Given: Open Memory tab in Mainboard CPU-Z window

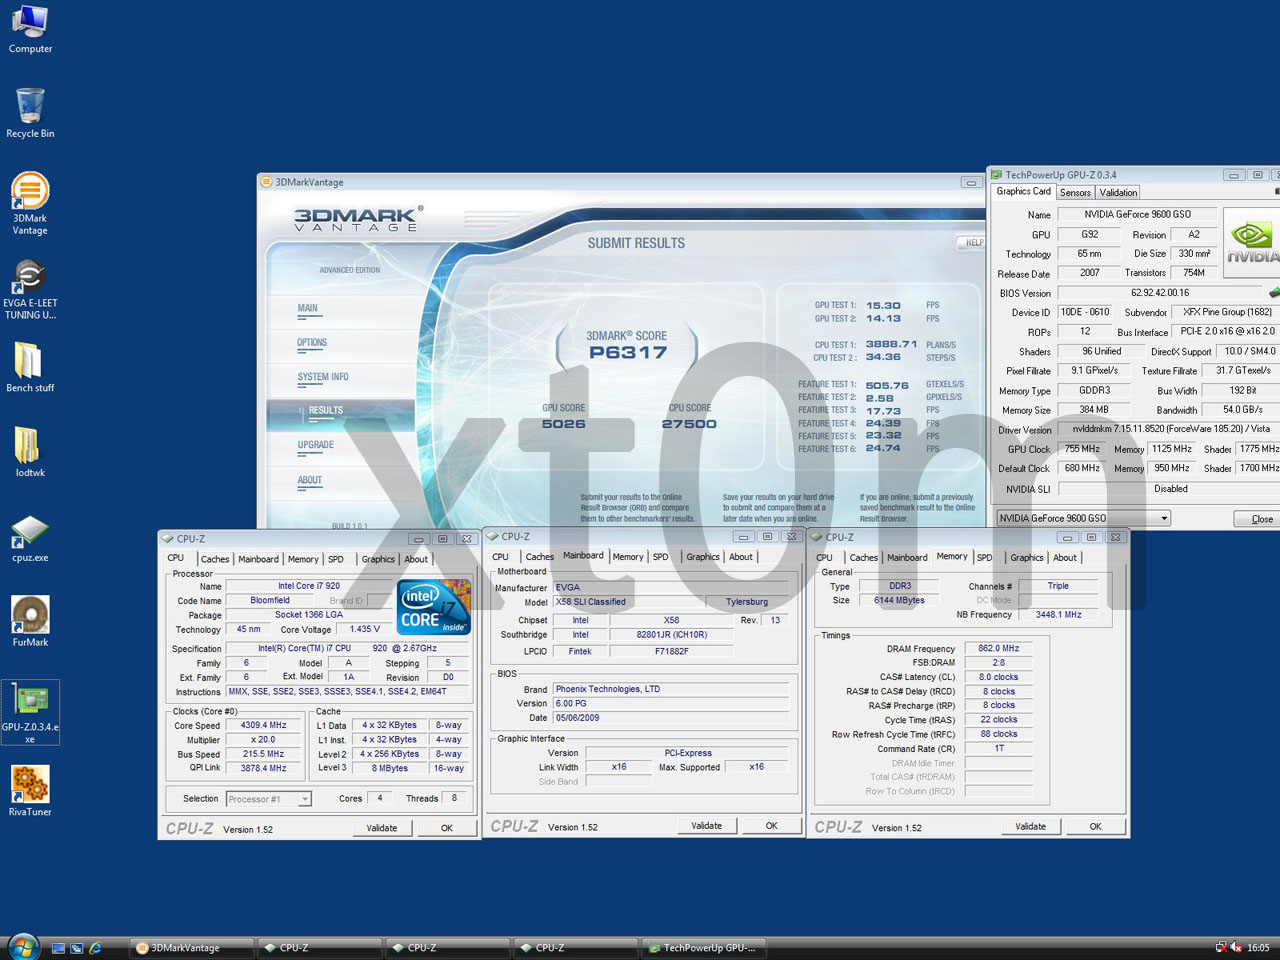Looking at the screenshot, I should (x=628, y=557).
